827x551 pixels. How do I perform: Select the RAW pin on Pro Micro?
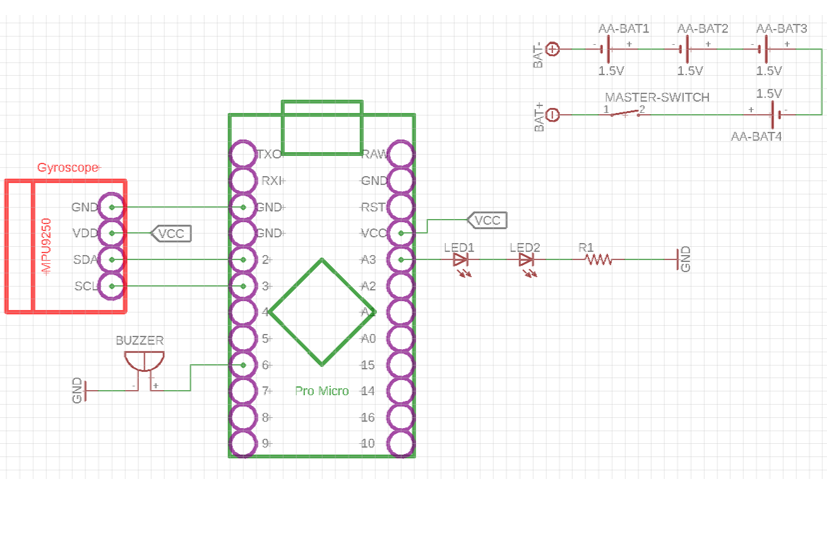point(401,154)
